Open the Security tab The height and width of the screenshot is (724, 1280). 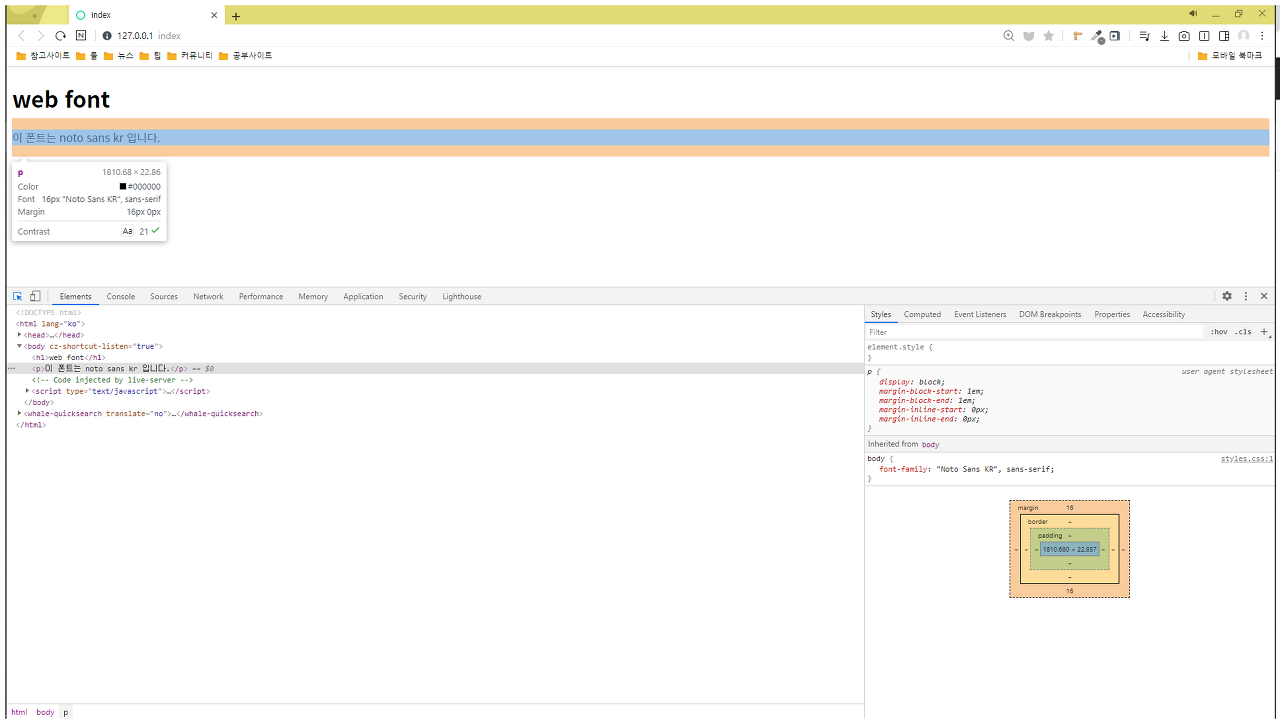412,296
